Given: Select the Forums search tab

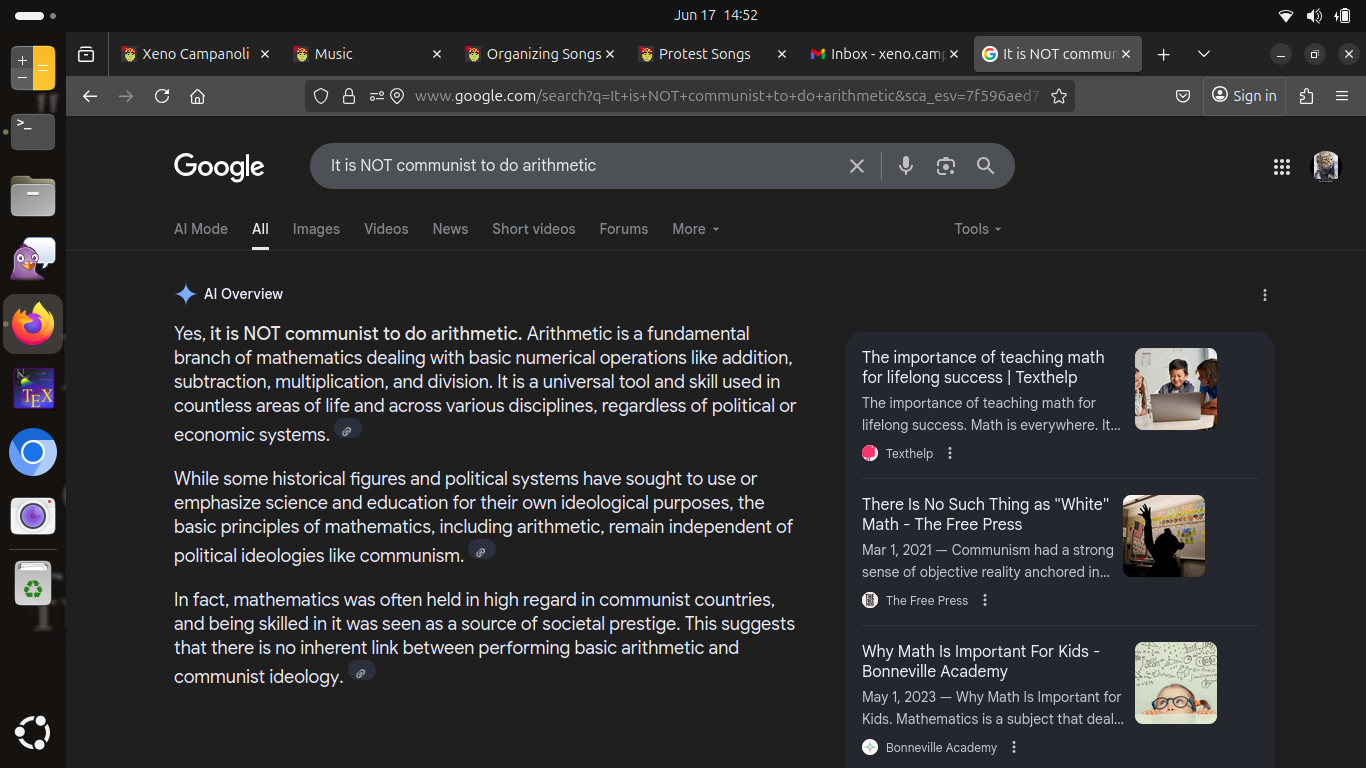Looking at the screenshot, I should click(x=624, y=229).
